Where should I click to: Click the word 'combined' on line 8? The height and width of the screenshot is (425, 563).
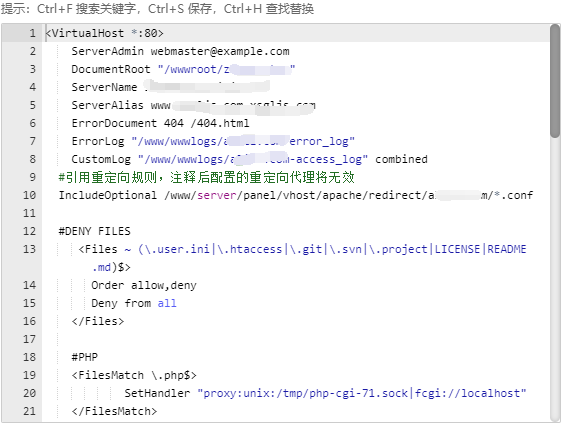pyautogui.click(x=401, y=159)
